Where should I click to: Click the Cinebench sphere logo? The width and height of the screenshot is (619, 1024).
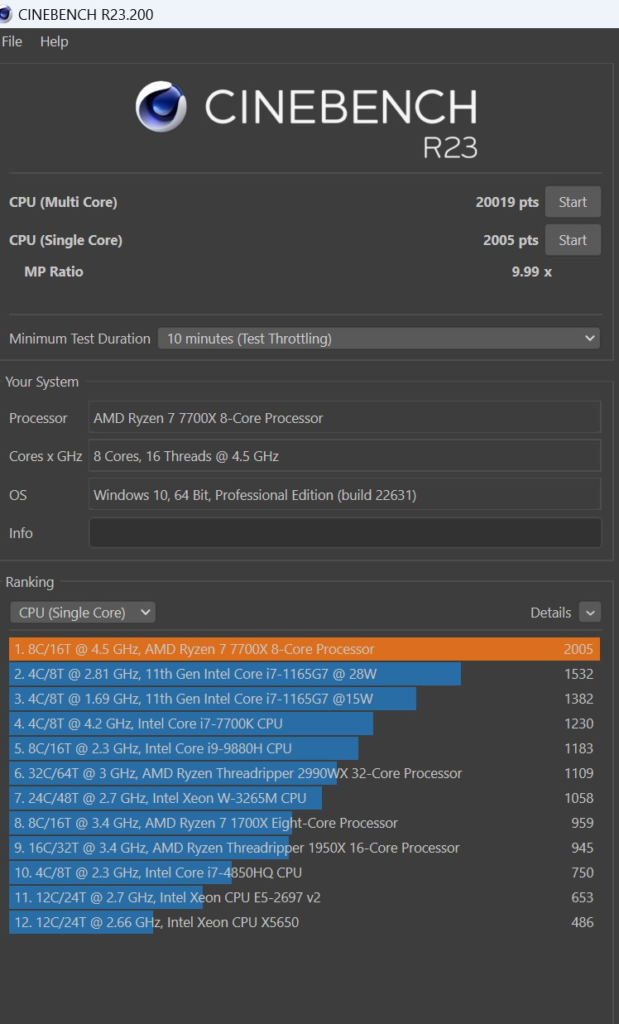(161, 106)
